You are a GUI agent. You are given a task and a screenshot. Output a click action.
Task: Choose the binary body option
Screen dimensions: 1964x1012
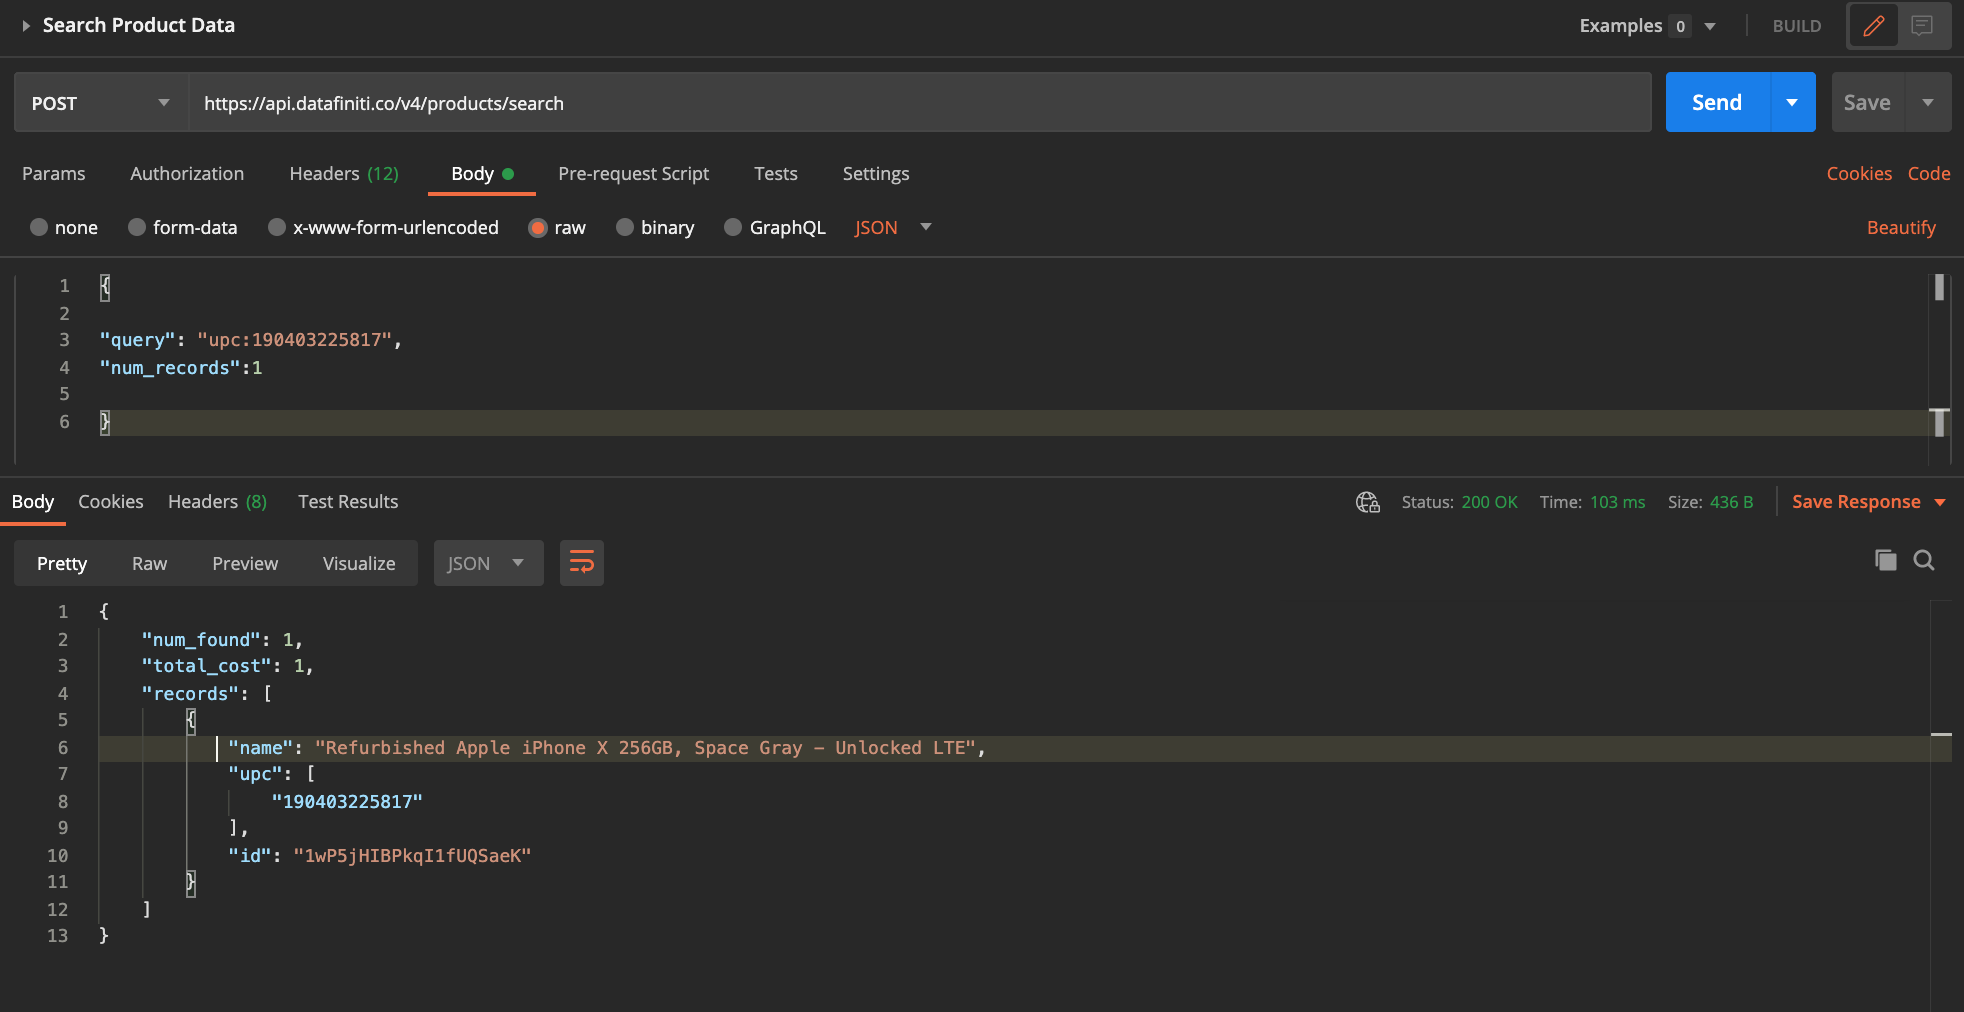tap(626, 227)
